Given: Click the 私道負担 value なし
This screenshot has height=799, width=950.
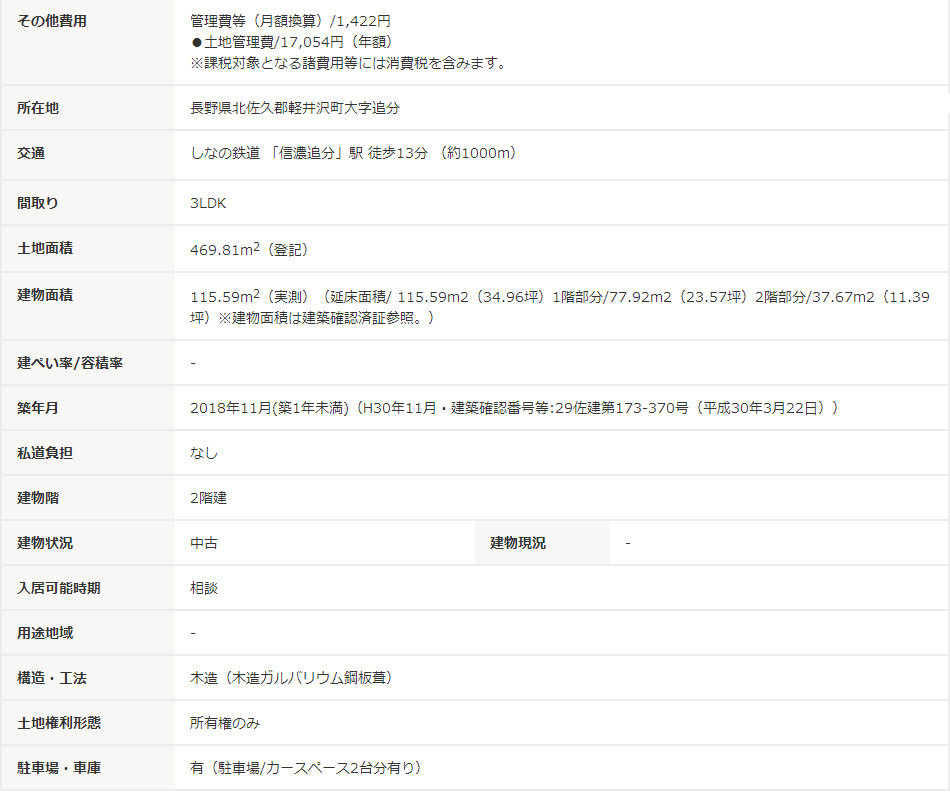Looking at the screenshot, I should 204,453.
